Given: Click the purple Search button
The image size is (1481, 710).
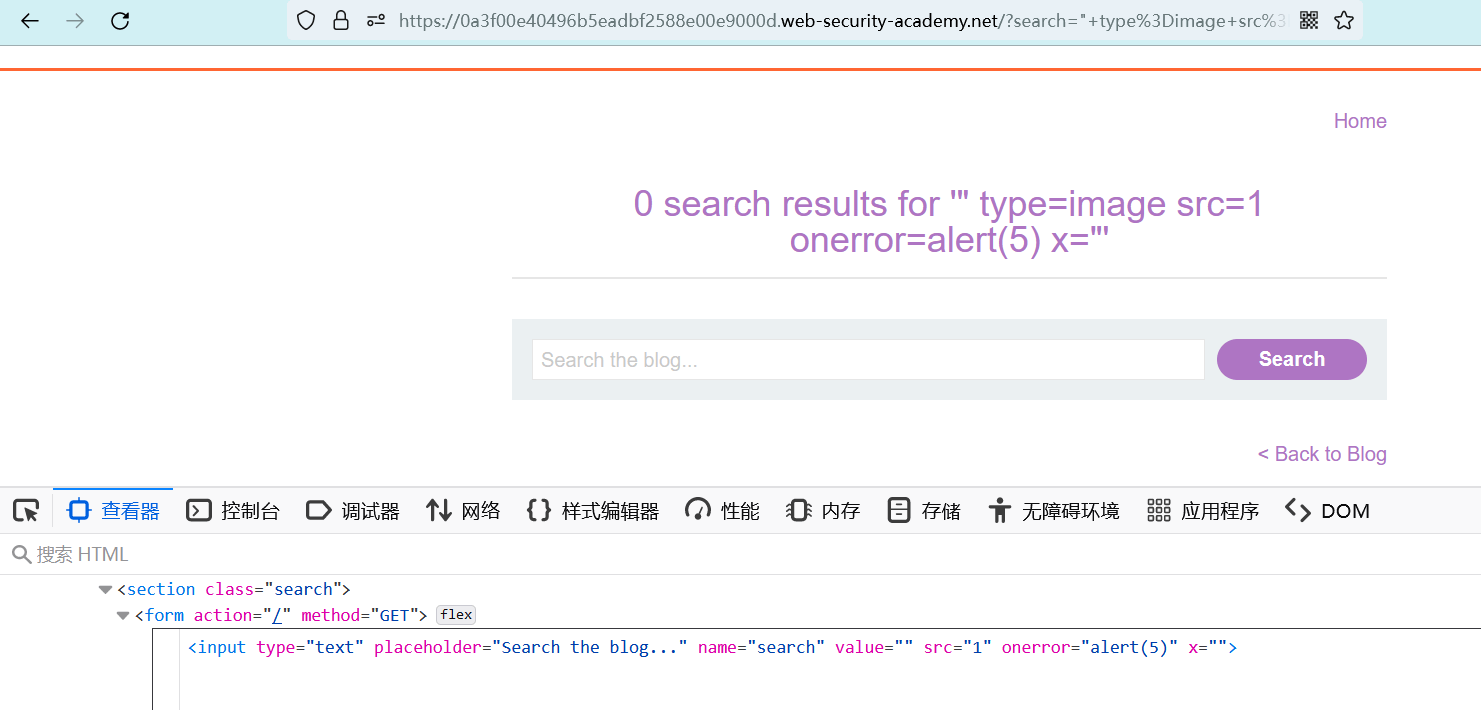Looking at the screenshot, I should [x=1291, y=360].
